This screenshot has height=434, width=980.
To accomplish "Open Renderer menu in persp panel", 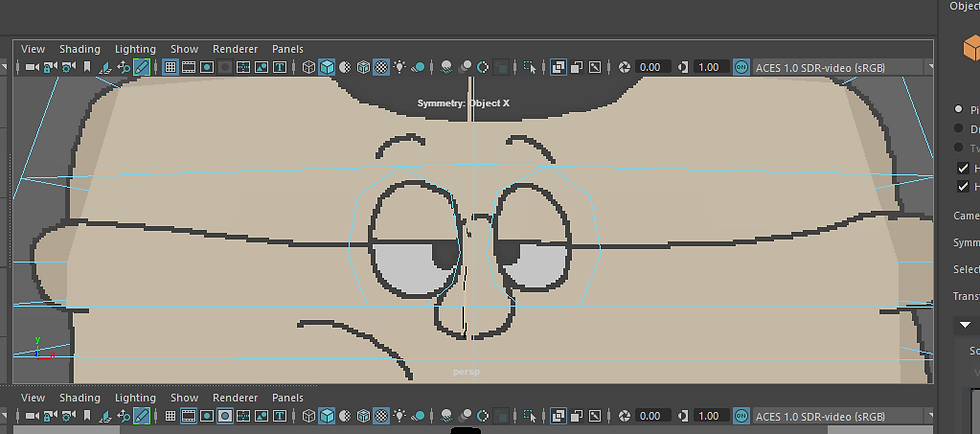I will 235,49.
